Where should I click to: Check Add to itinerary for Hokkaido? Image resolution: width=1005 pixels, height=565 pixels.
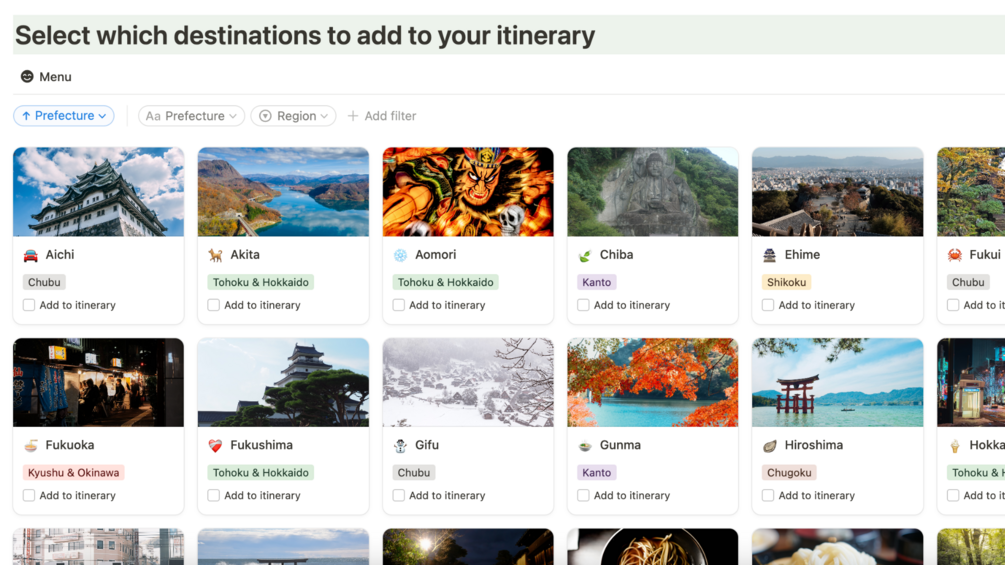tap(953, 495)
